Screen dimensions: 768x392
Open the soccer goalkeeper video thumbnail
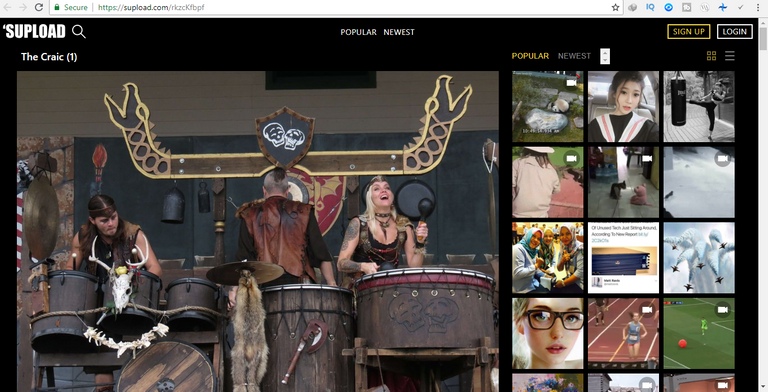699,333
